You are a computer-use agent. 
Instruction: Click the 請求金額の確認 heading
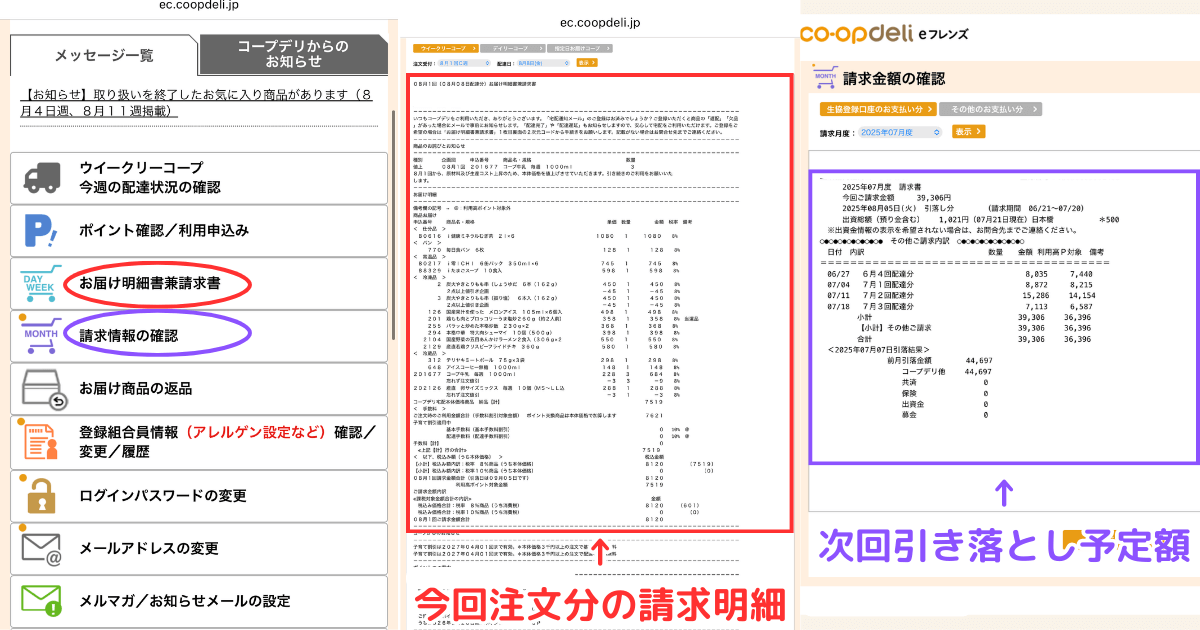pos(894,78)
